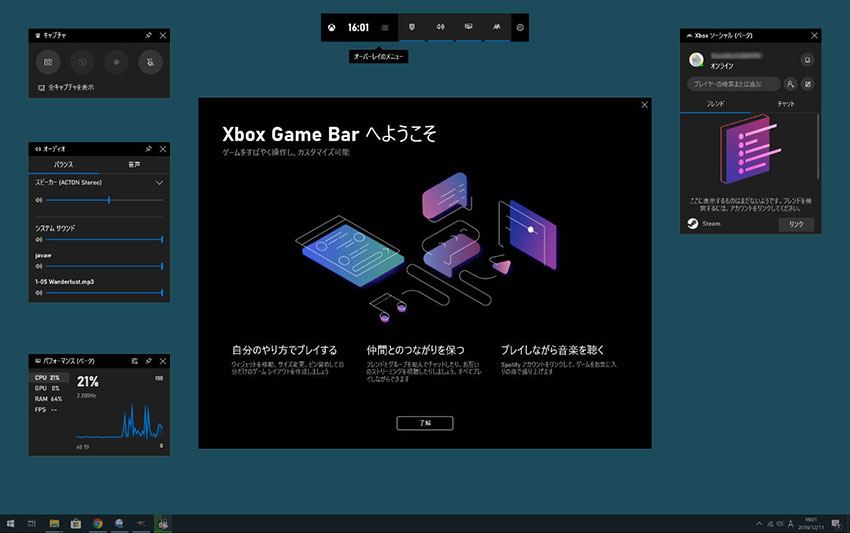Toggle the Audio widget button in top bar

click(440, 27)
